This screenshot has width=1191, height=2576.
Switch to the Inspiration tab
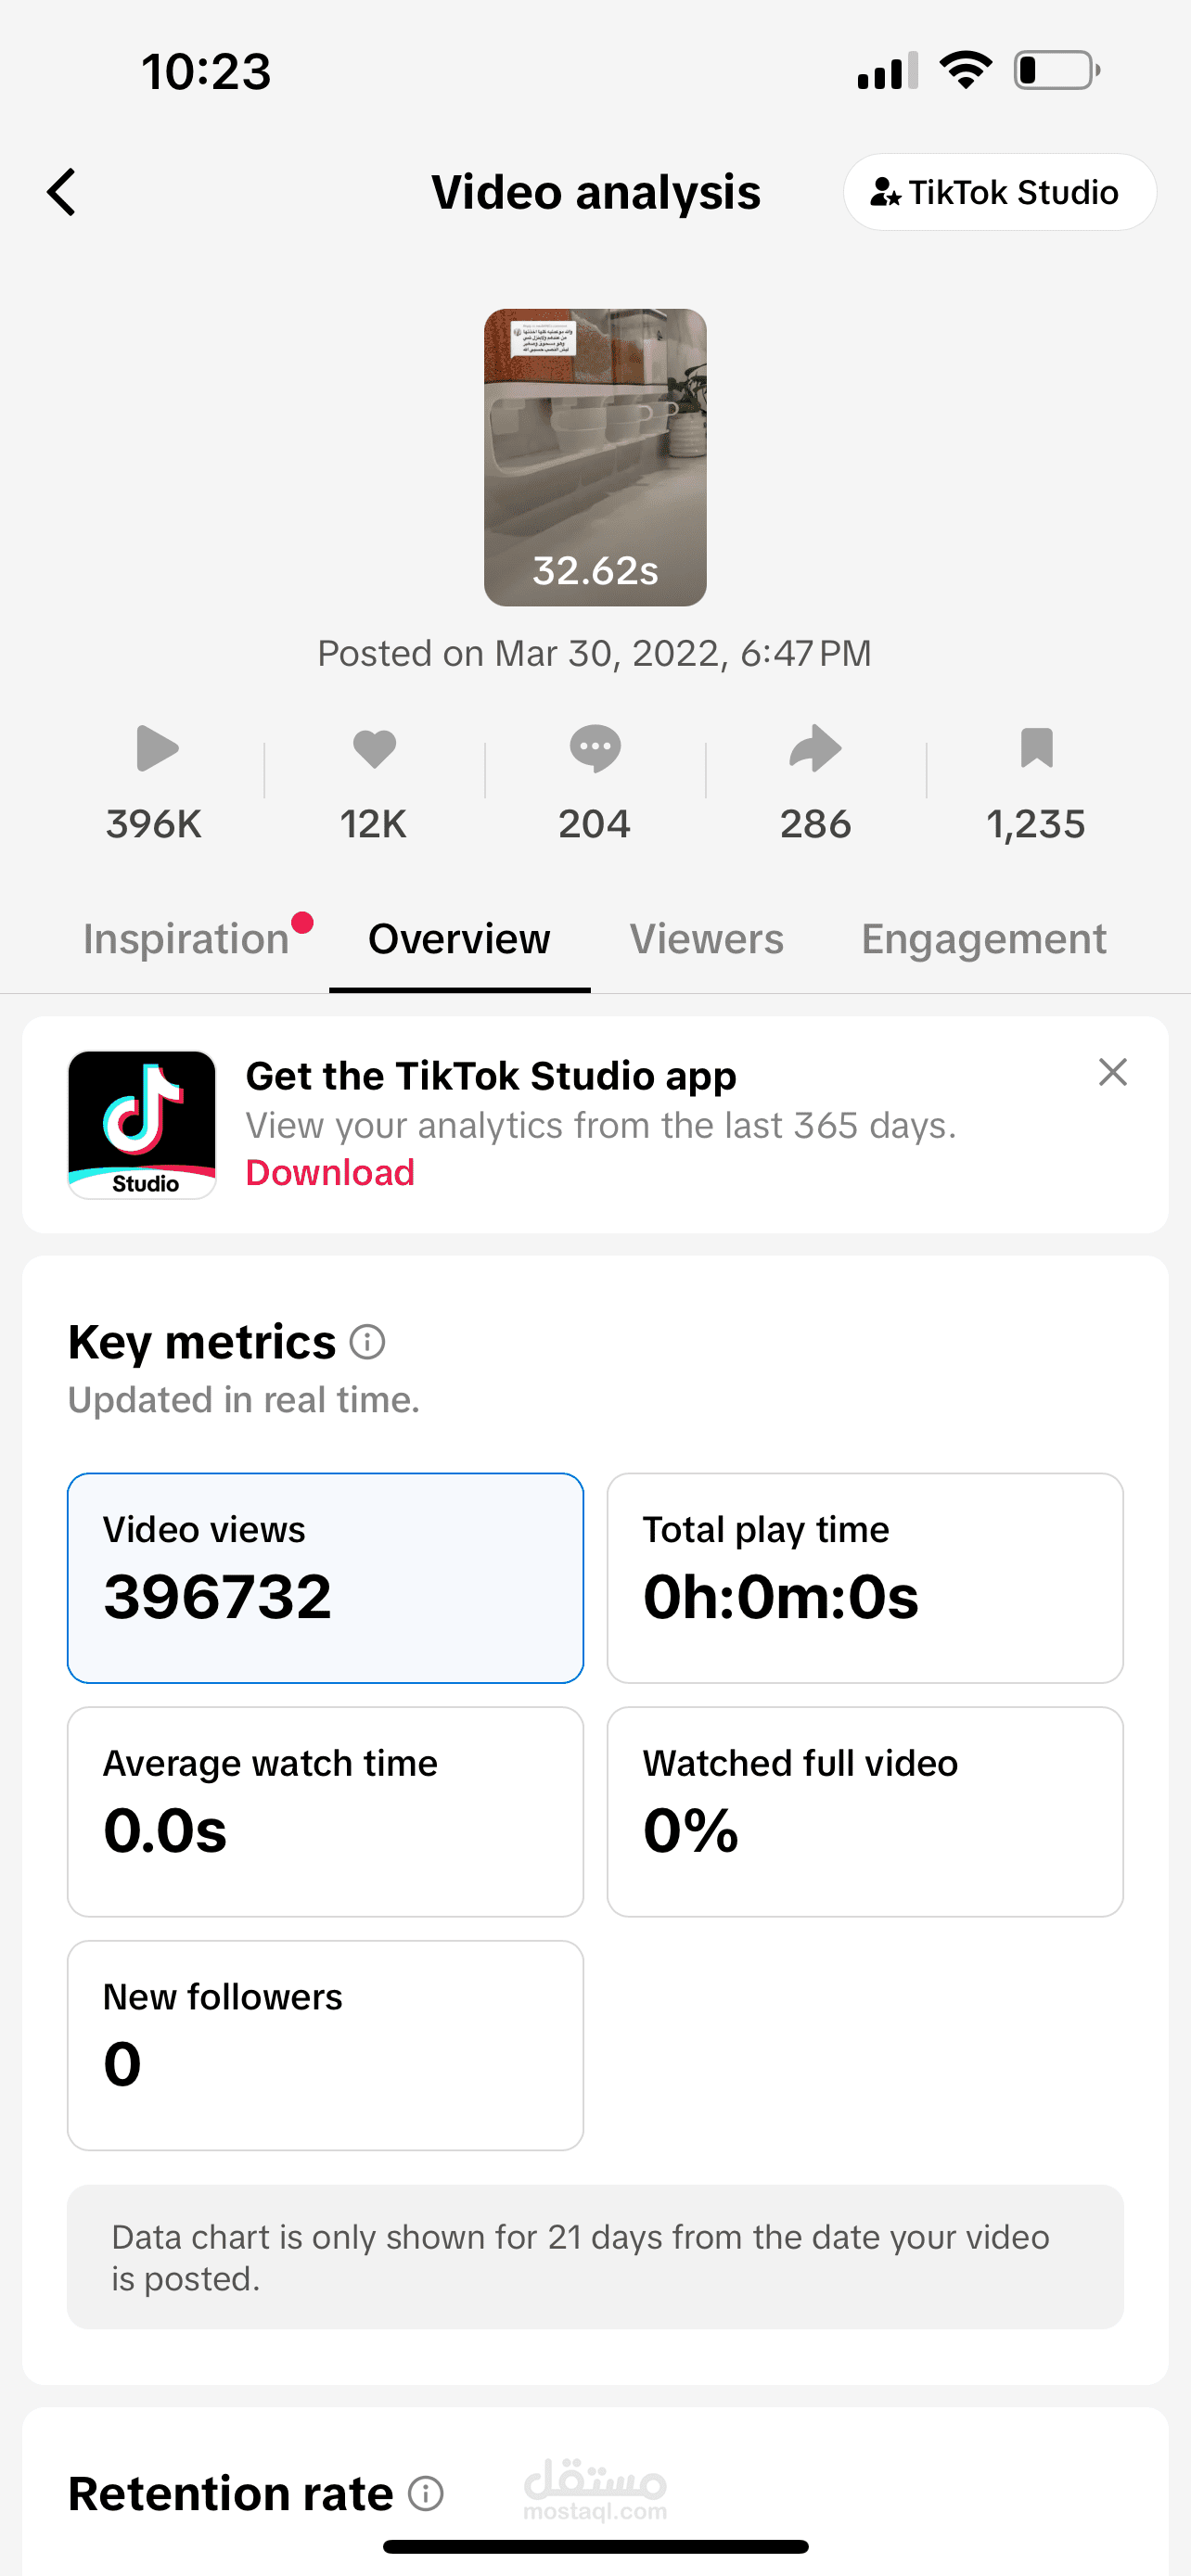(186, 939)
